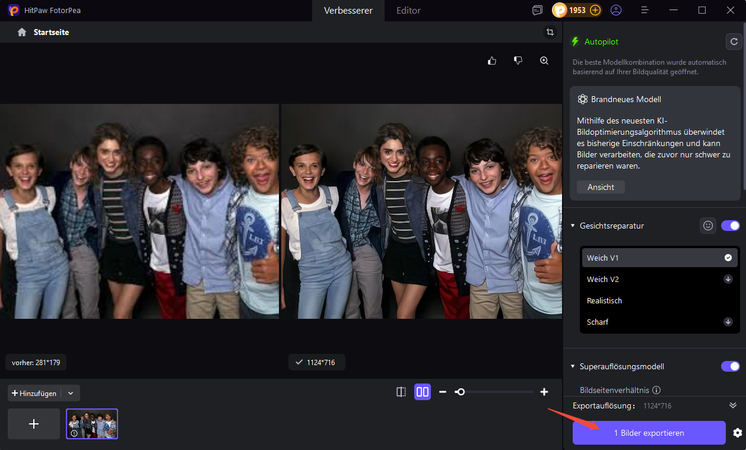Click the crop icon next to Startseite

(x=550, y=33)
